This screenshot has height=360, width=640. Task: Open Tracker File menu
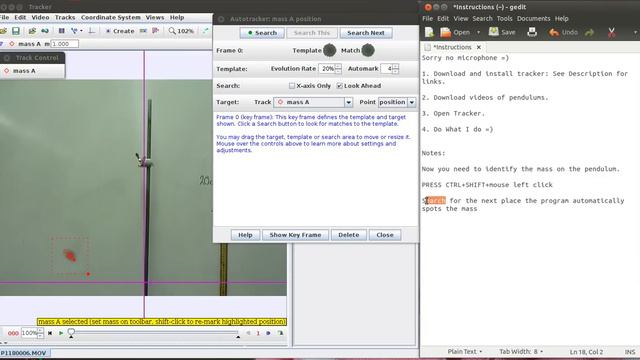4,18
